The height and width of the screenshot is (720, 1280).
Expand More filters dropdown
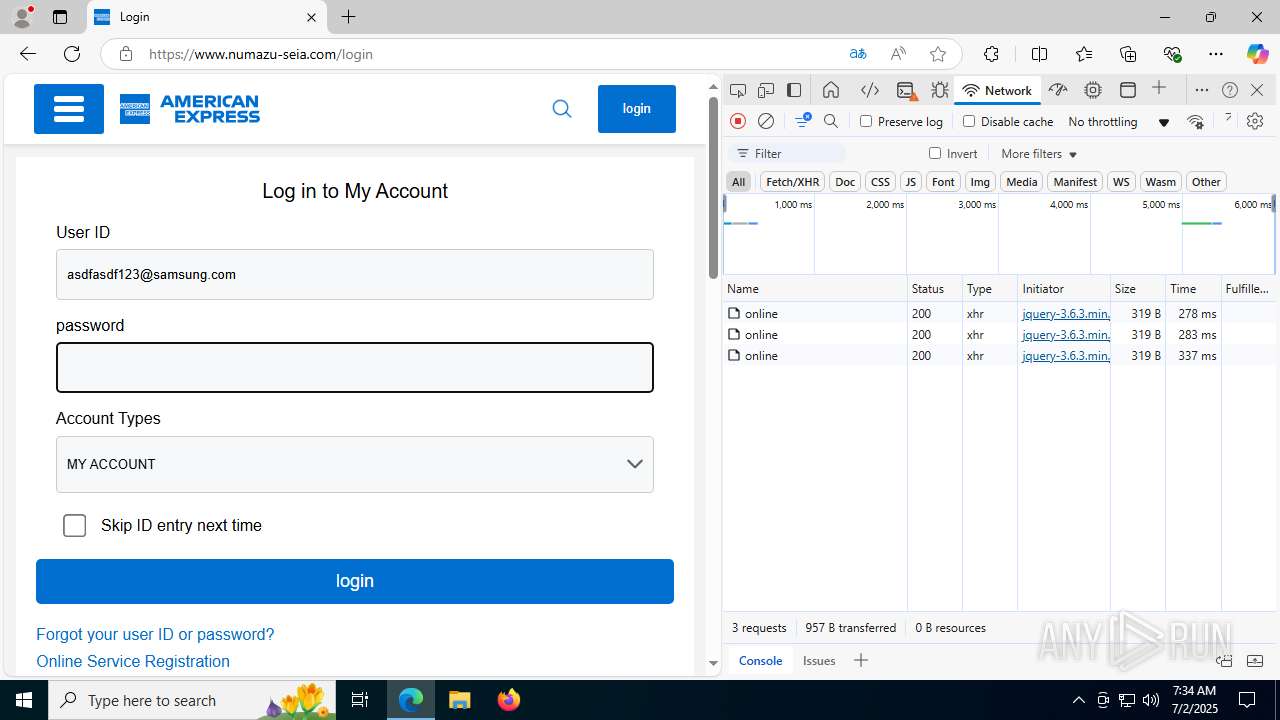(1039, 154)
